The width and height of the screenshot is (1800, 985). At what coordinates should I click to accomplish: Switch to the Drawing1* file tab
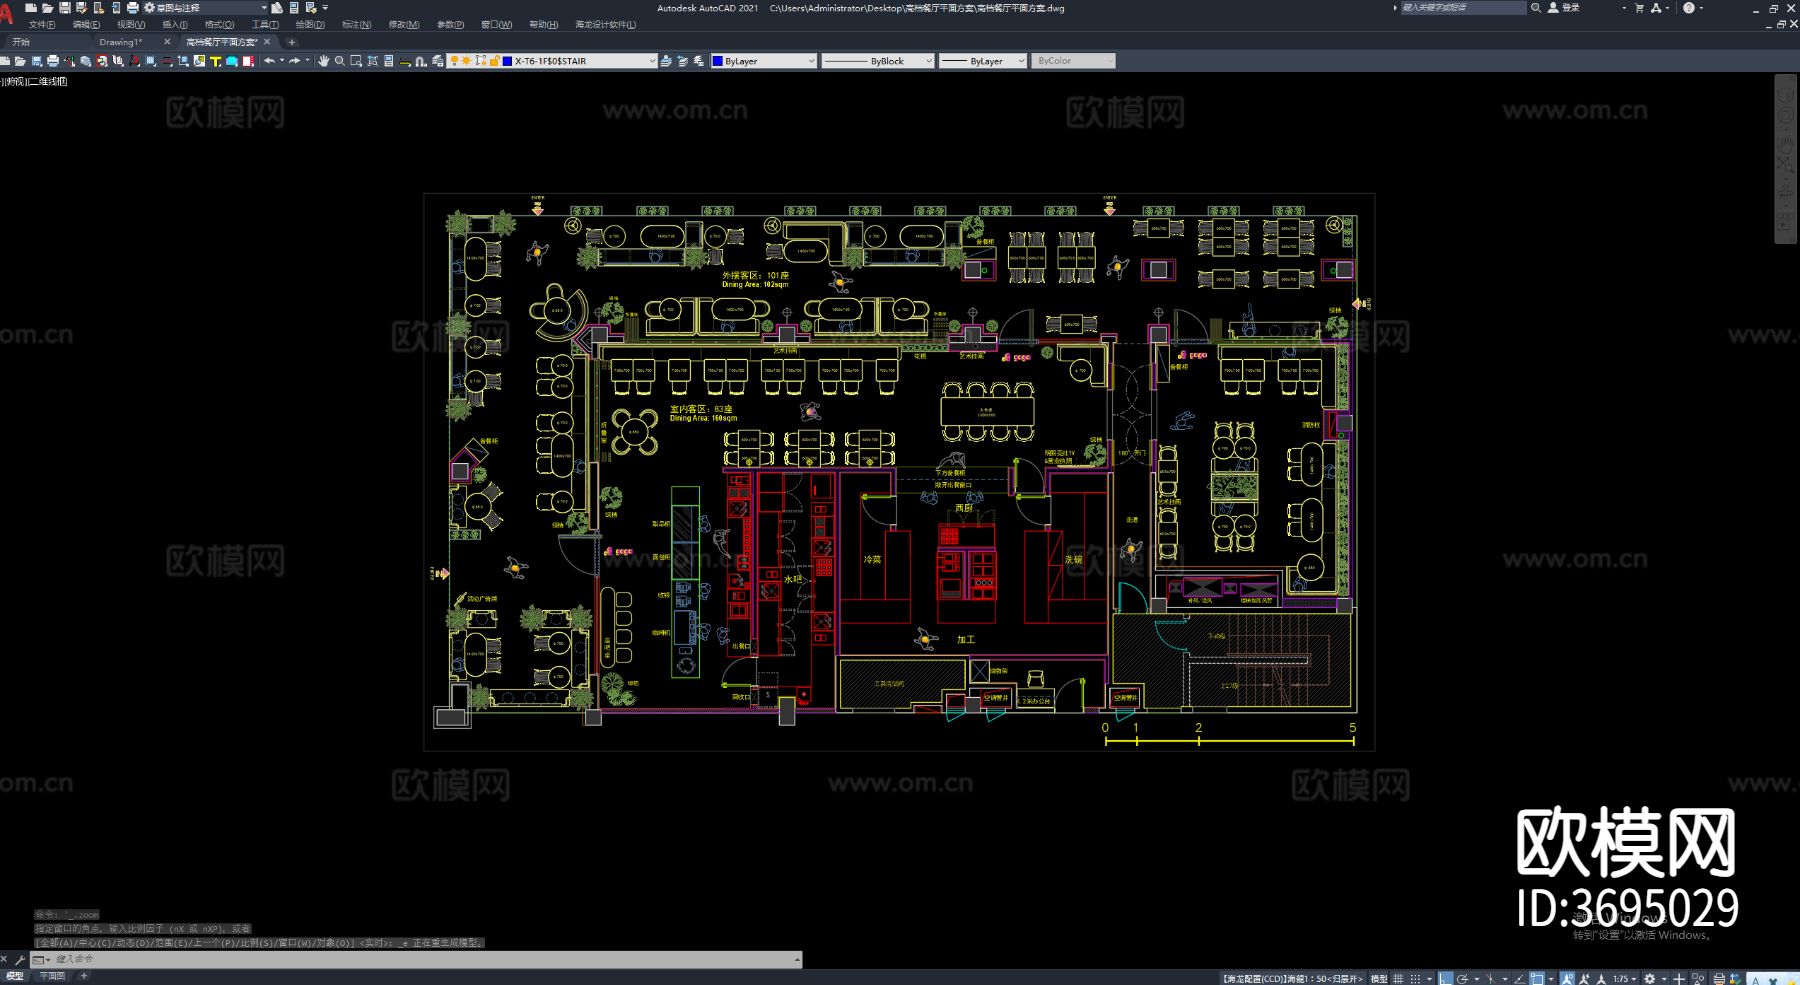(x=121, y=42)
